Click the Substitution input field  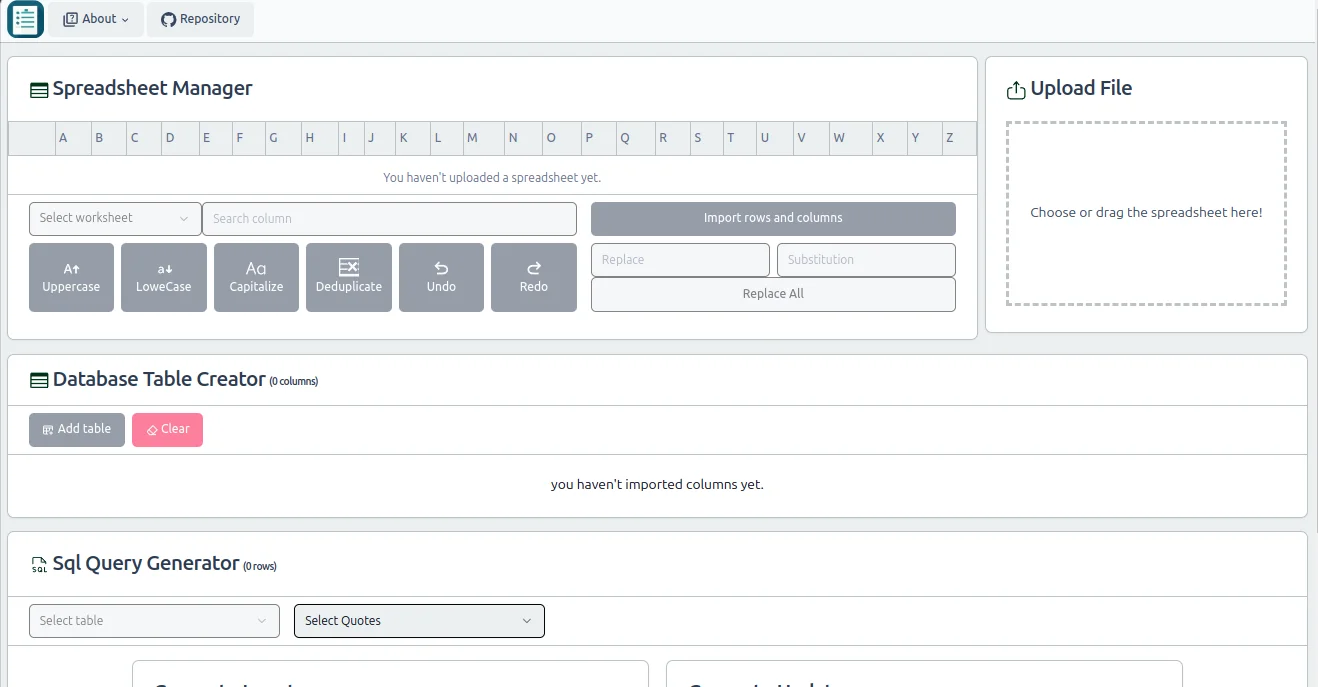pos(866,260)
